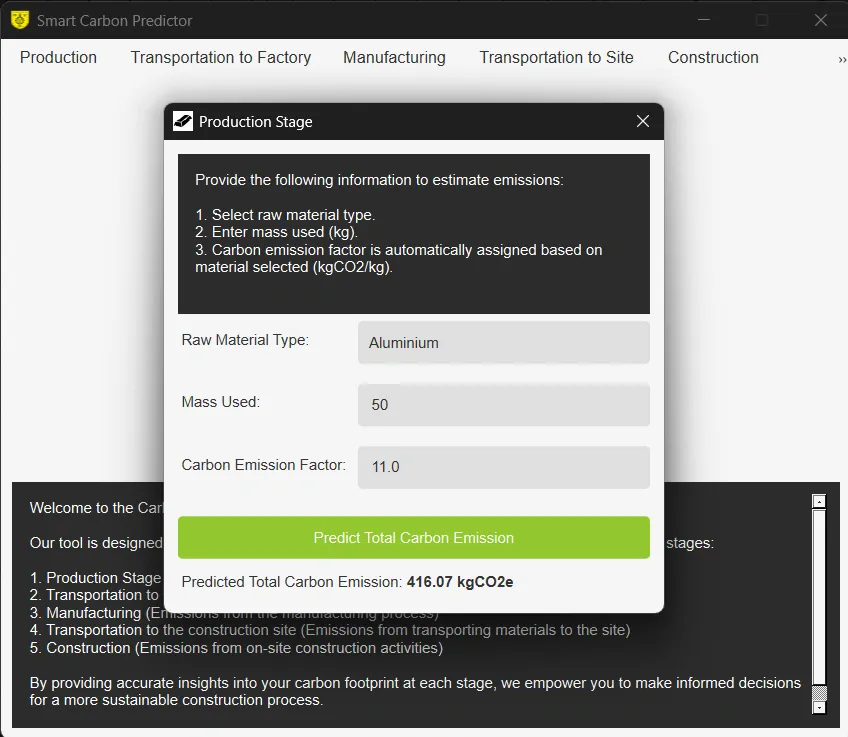
Task: Click the Mass Used input field
Action: click(503, 404)
